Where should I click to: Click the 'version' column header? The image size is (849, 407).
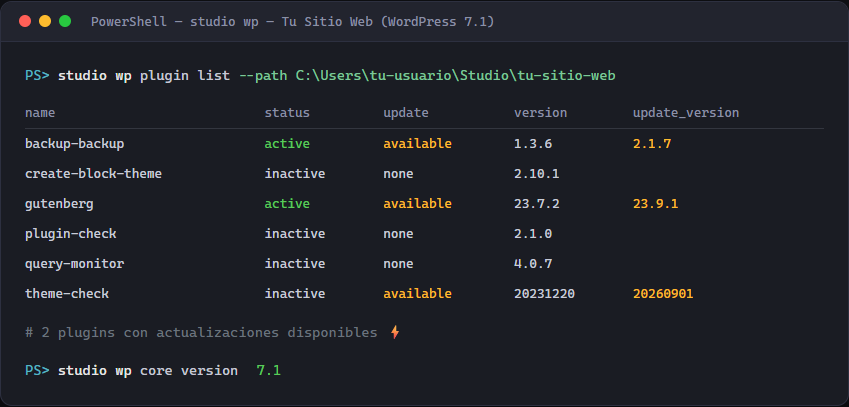[x=540, y=113]
